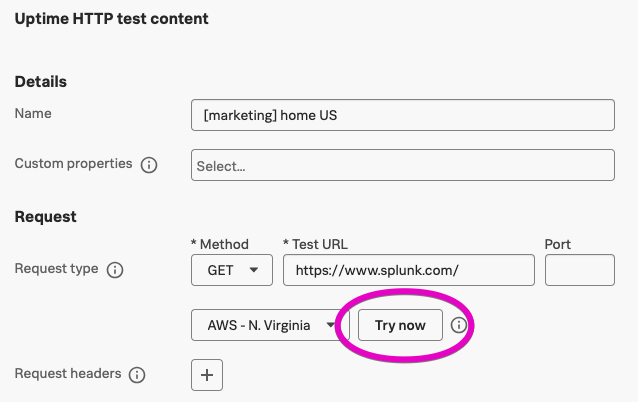The height and width of the screenshot is (402, 638).
Task: Click the "Custom properties" label text
Action: pyautogui.click(x=73, y=163)
